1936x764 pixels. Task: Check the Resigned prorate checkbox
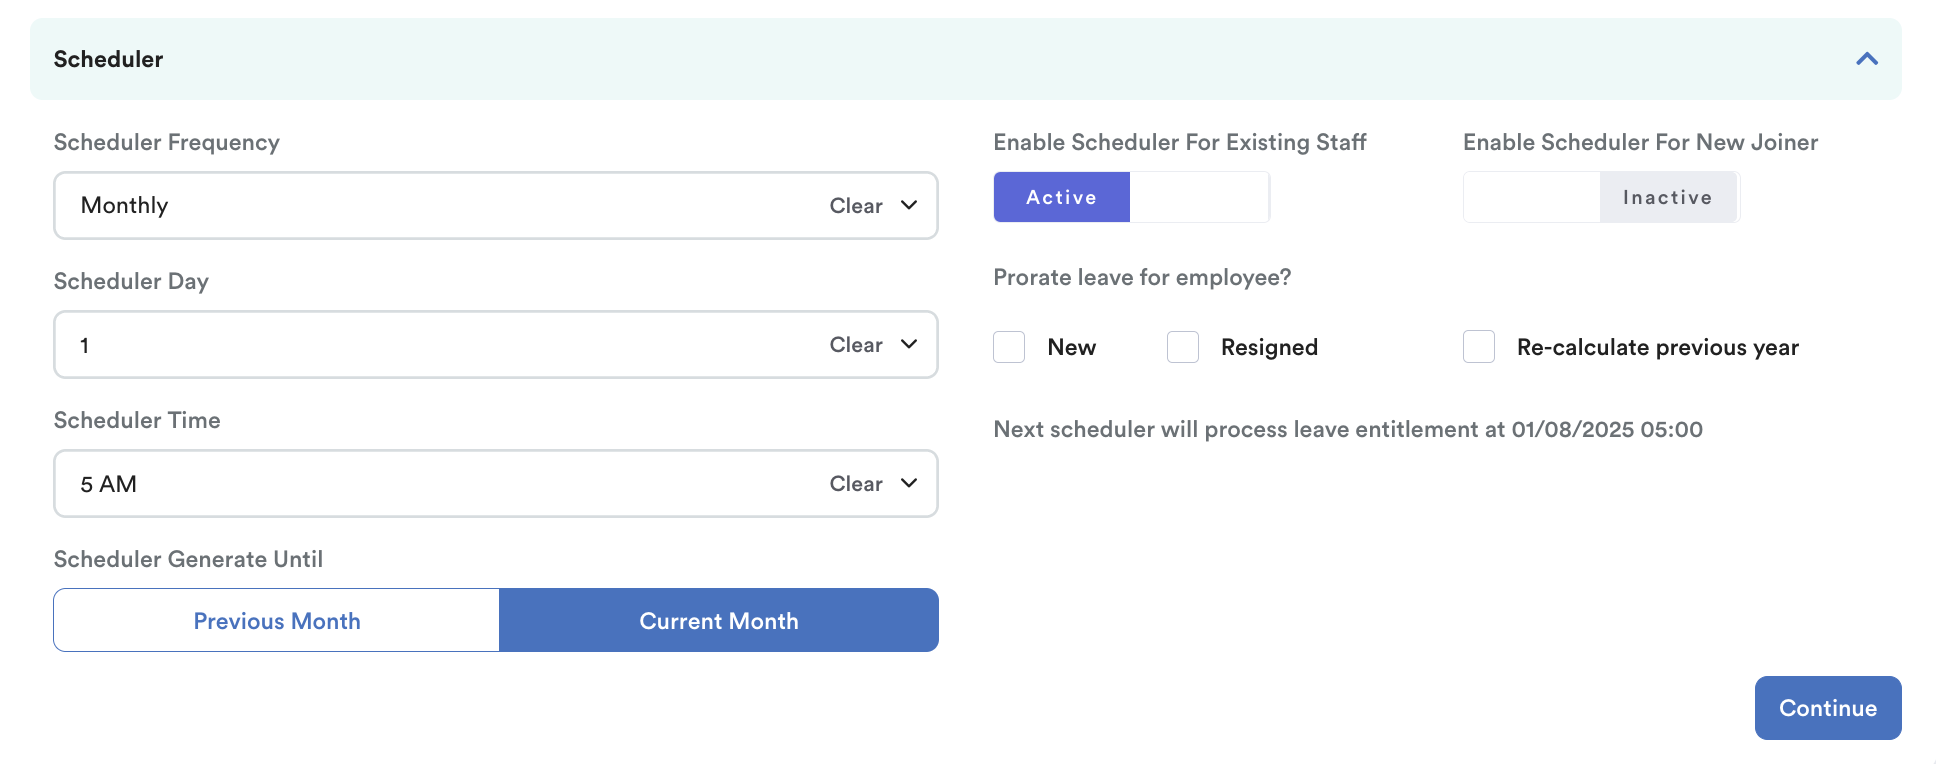1183,347
